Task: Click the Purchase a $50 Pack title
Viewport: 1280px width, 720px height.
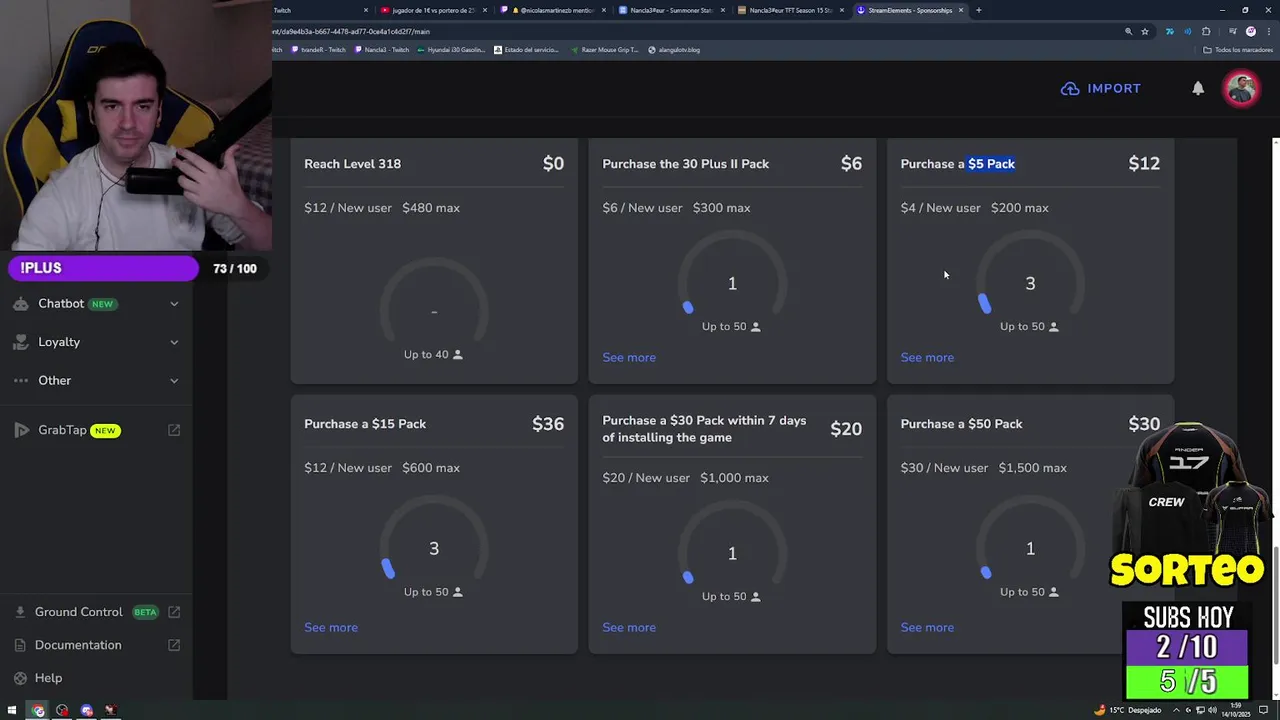Action: coord(961,424)
